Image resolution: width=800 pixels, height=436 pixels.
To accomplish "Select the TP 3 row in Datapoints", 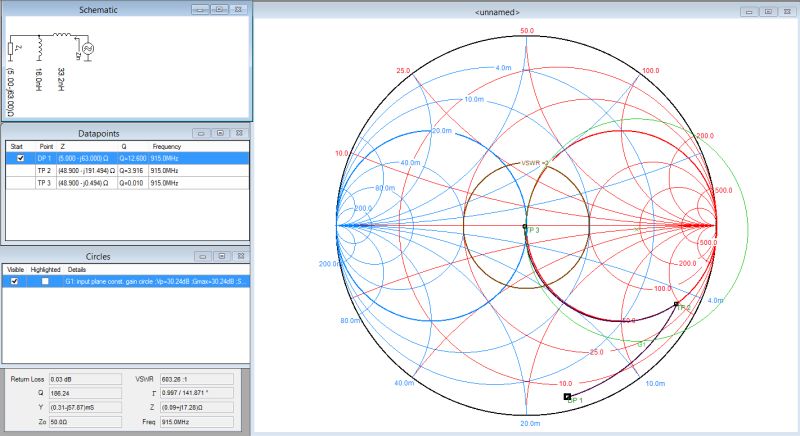I will tap(128, 183).
